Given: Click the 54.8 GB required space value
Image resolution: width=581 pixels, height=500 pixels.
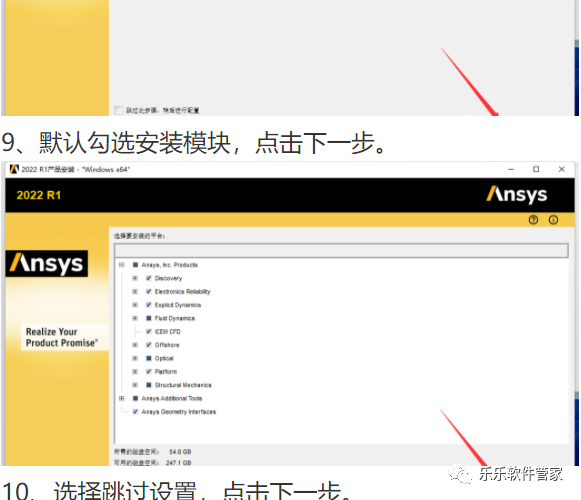Looking at the screenshot, I should [x=180, y=452].
